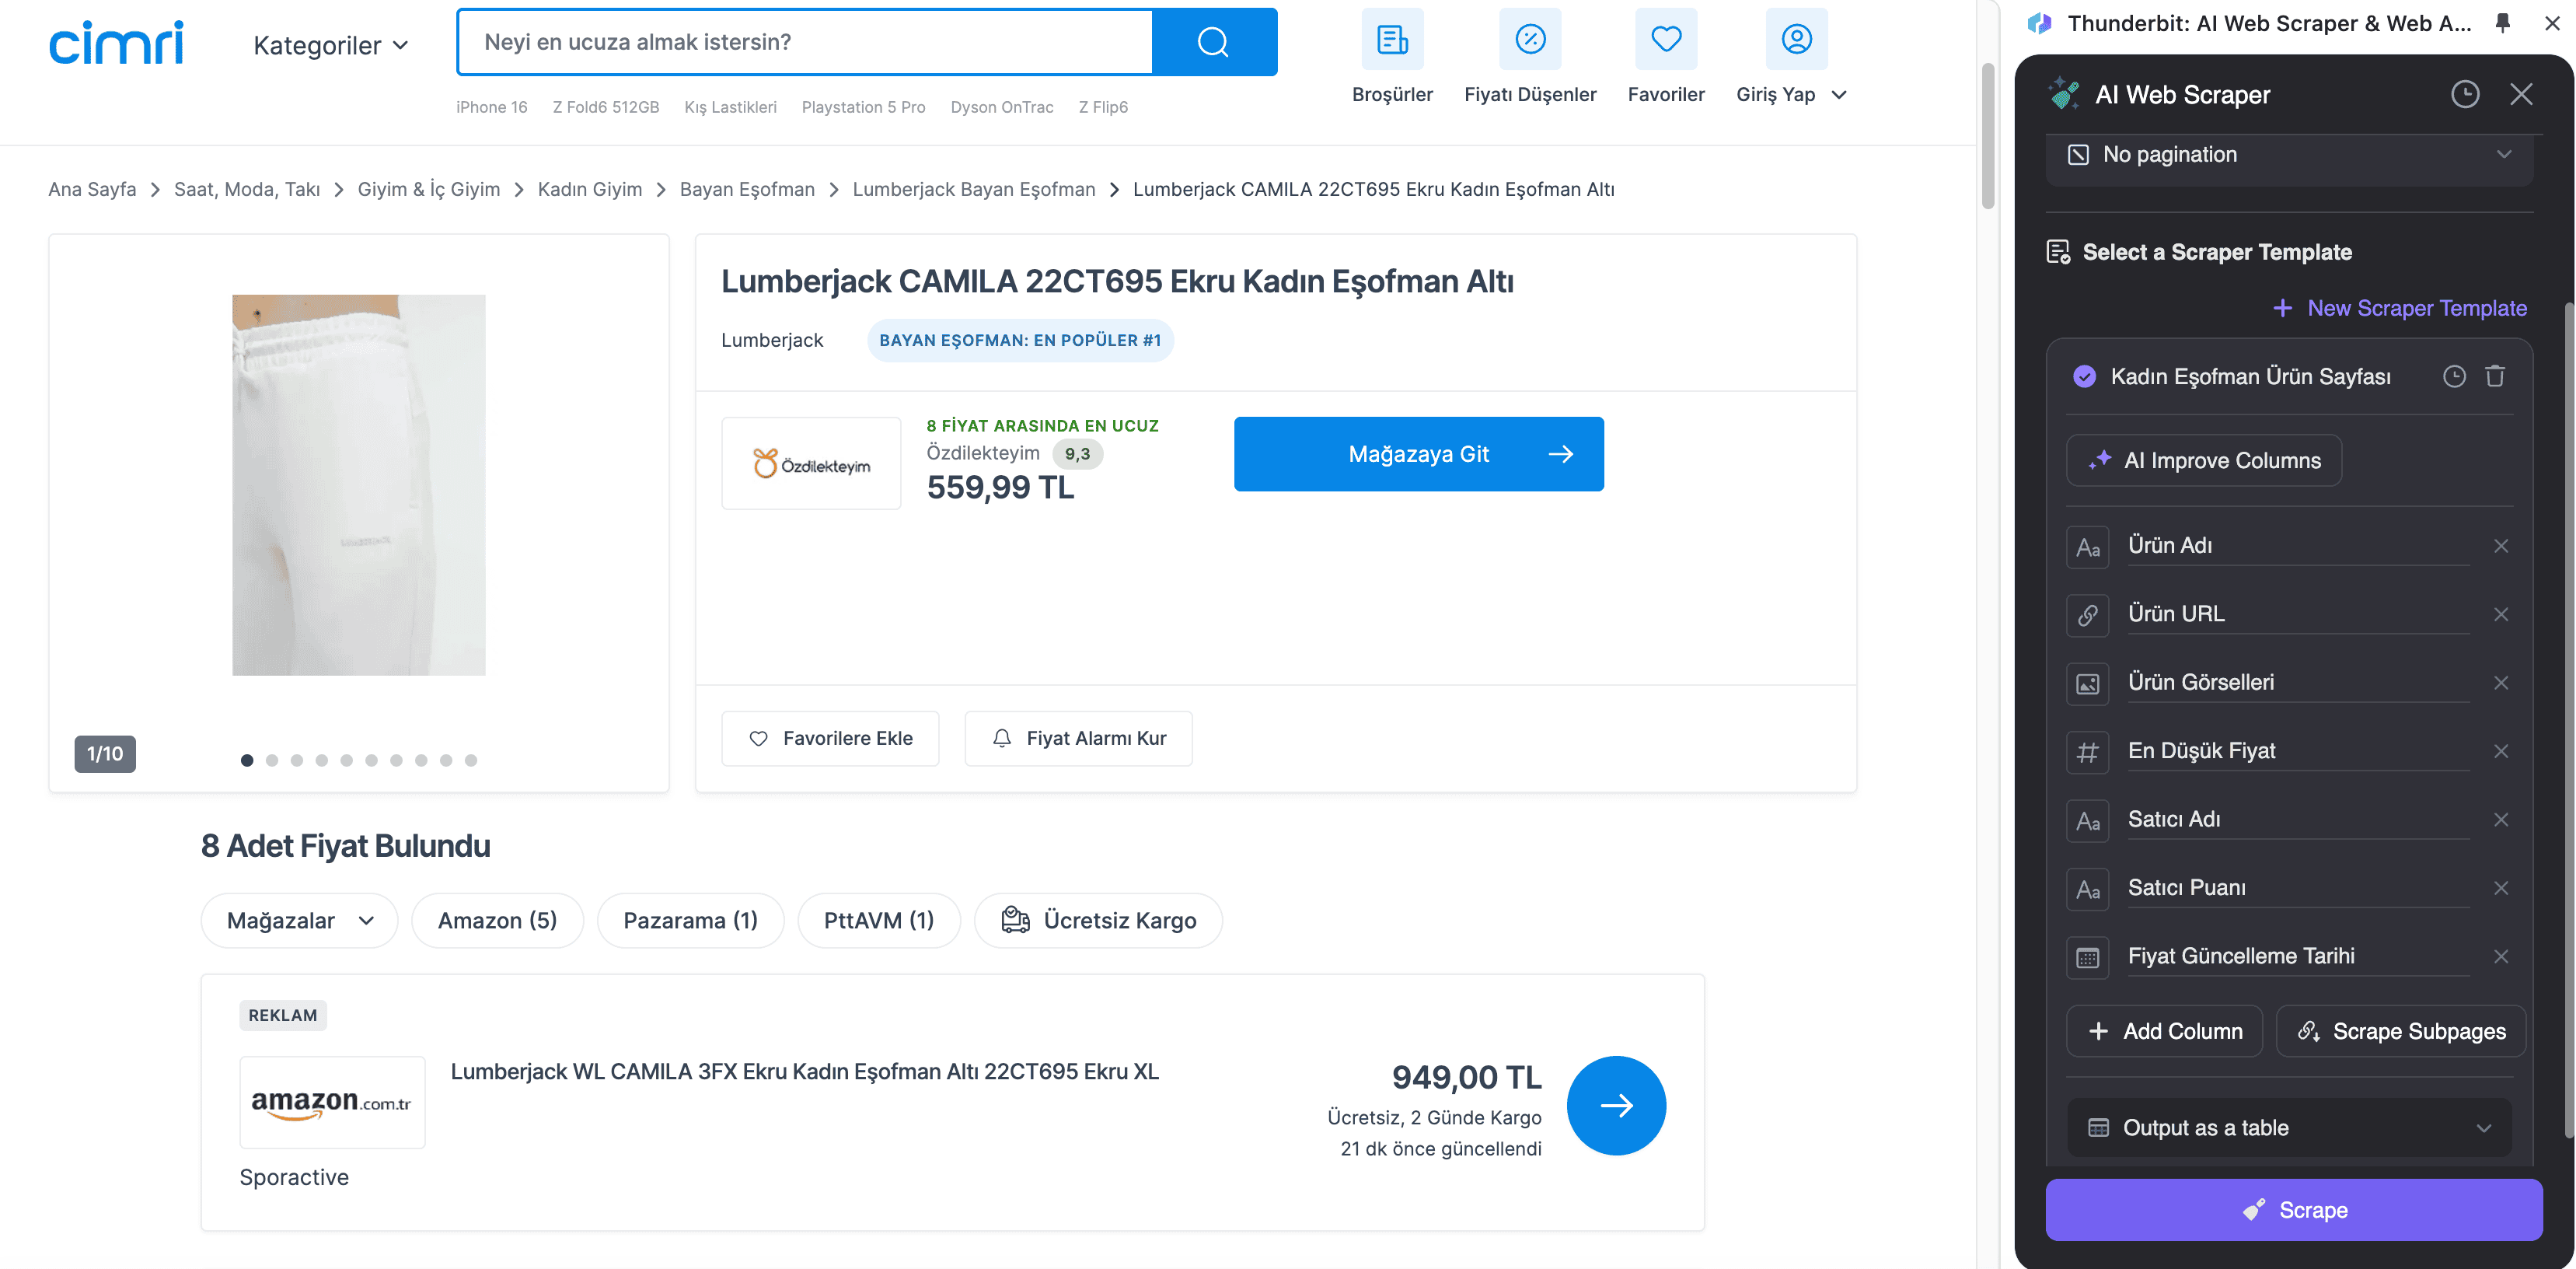
Task: Click the Mağazaya Git button
Action: [1418, 454]
